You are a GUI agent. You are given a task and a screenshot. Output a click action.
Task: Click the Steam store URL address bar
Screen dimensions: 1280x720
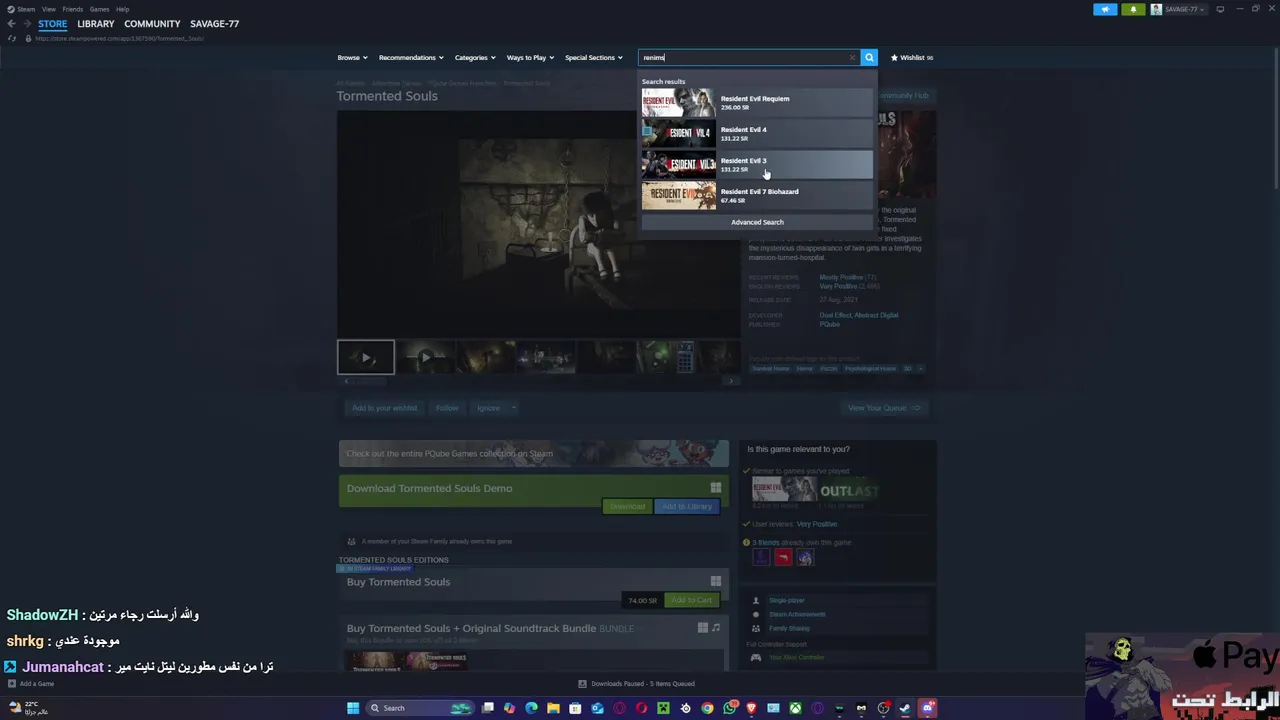(x=120, y=38)
